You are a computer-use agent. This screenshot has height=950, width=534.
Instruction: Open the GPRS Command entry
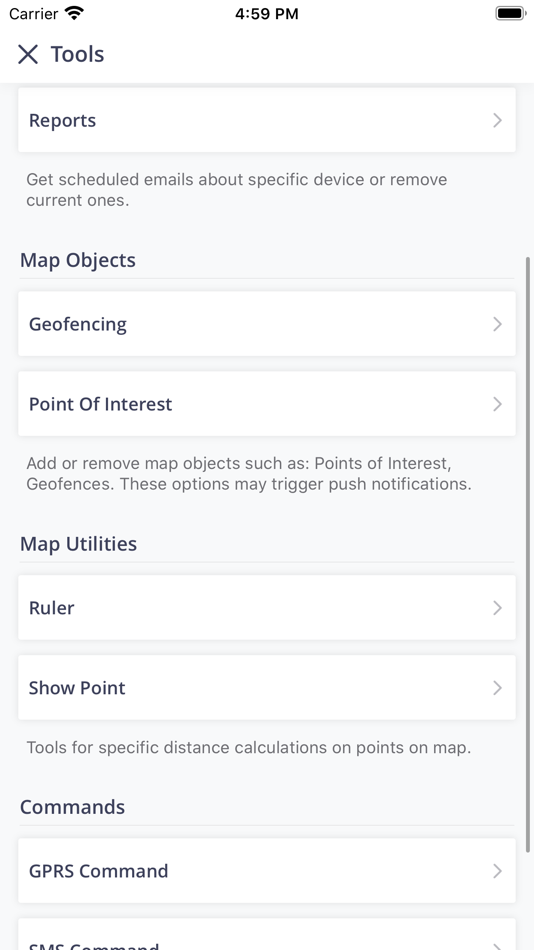click(x=267, y=871)
